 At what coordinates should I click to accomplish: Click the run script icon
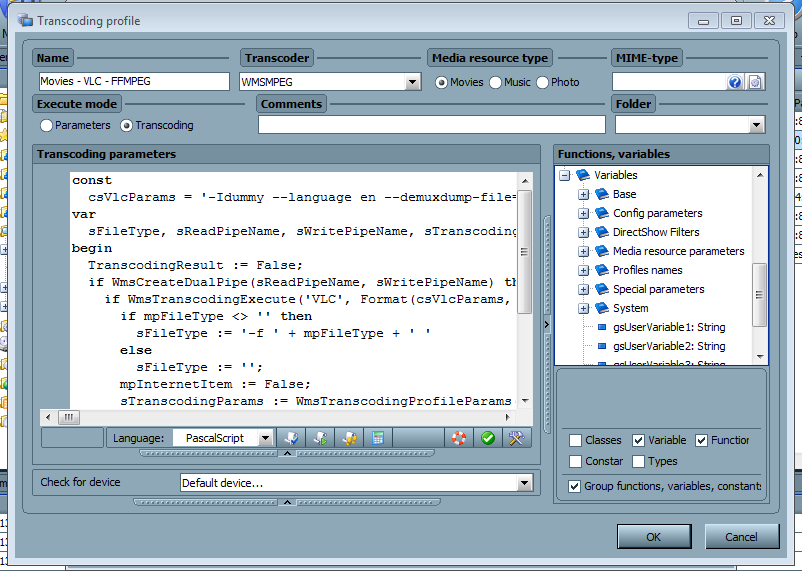(x=320, y=438)
